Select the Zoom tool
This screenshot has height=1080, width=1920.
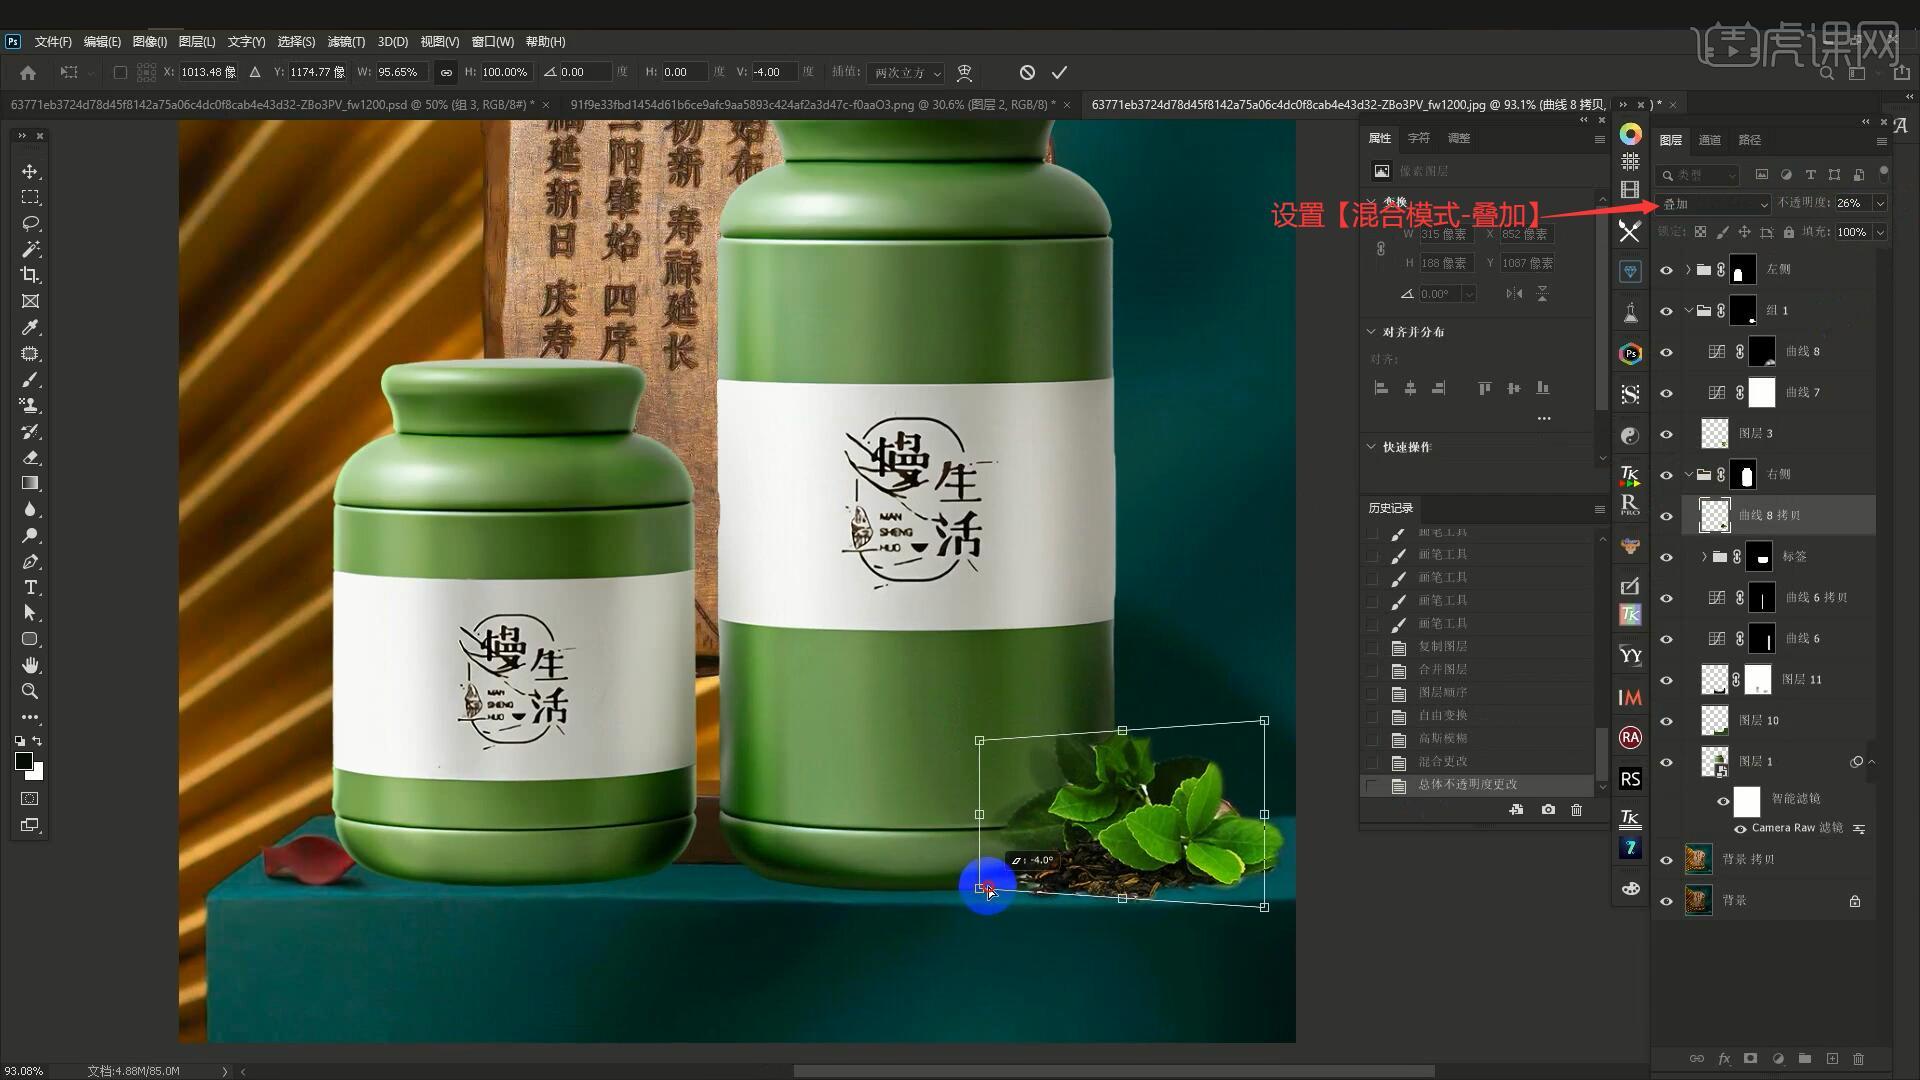pos(30,691)
